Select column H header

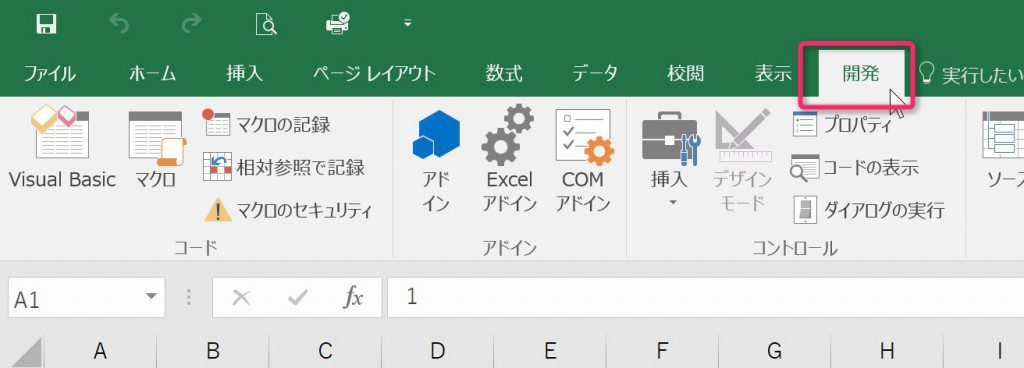(887, 352)
